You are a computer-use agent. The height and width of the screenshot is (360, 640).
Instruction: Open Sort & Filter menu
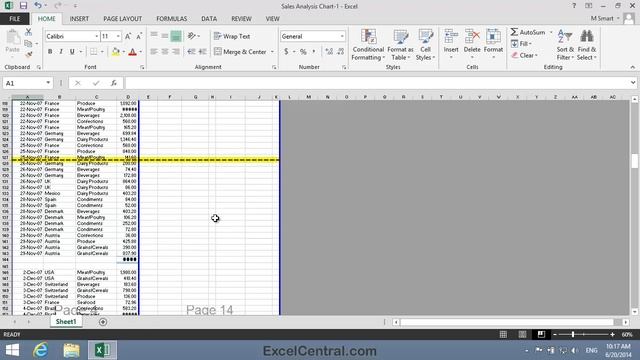click(x=565, y=45)
